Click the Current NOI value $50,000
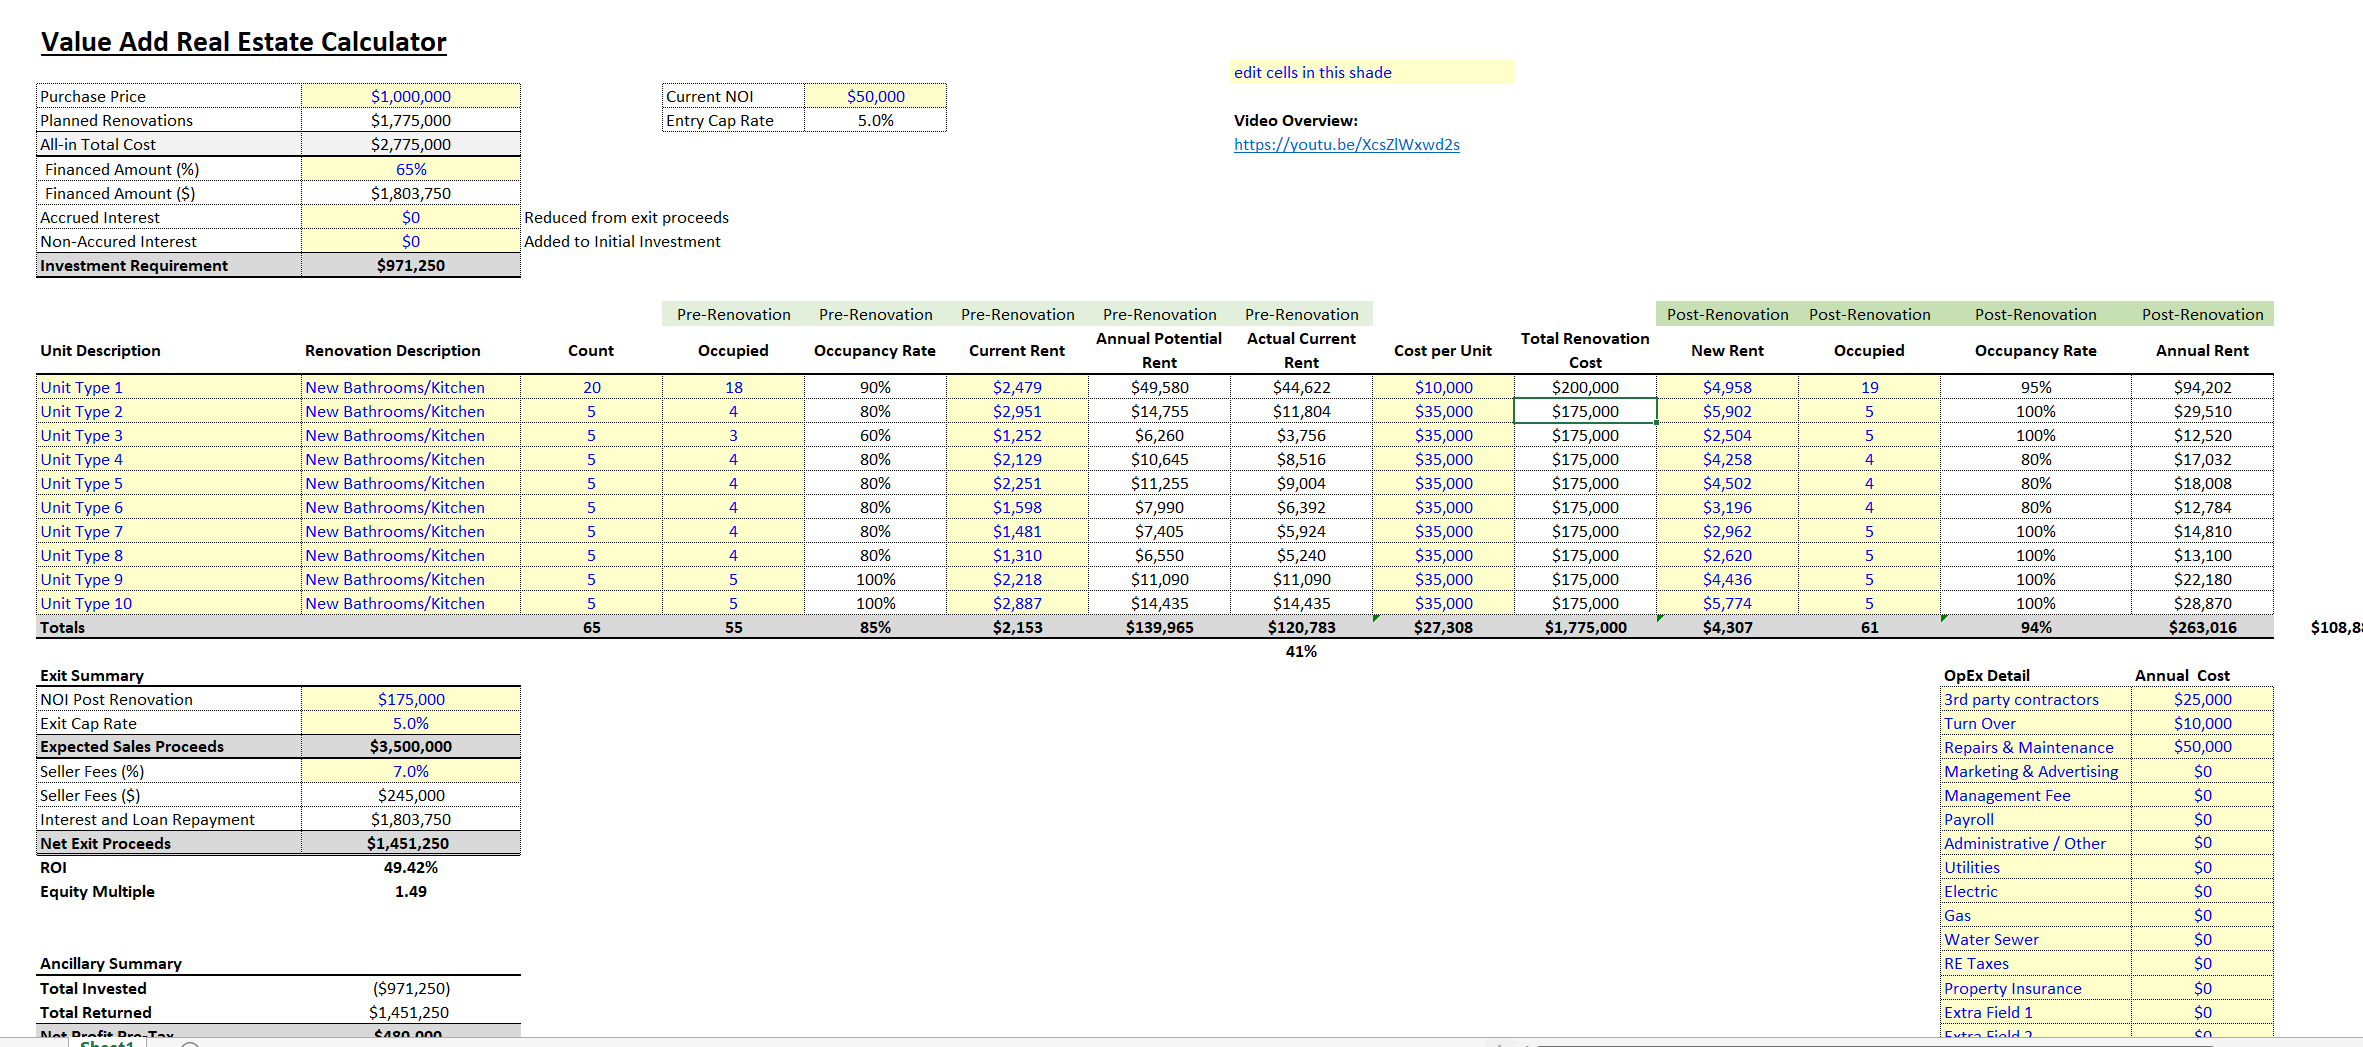Screen dimensions: 2363x1047 click(x=875, y=96)
